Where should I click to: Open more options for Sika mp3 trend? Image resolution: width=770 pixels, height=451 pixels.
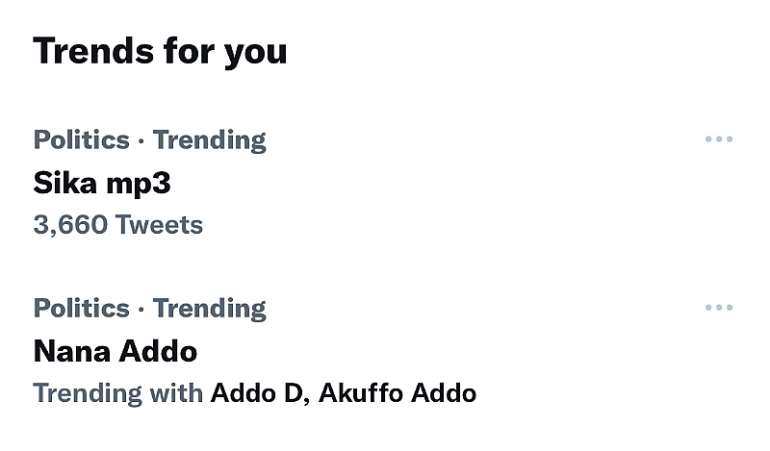point(718,139)
